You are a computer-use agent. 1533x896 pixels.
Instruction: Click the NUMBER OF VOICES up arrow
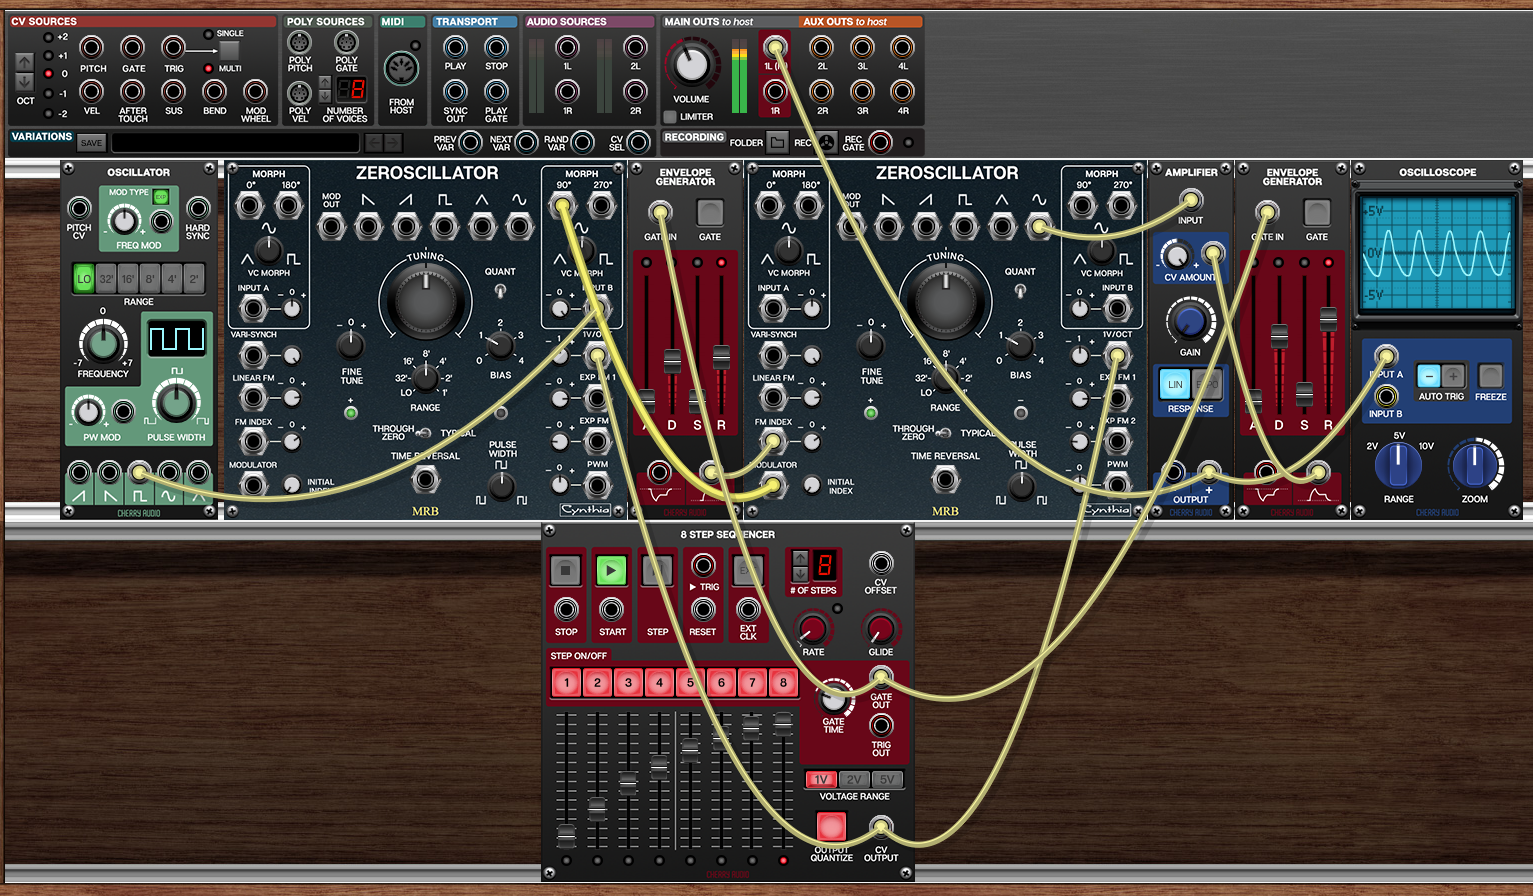pyautogui.click(x=325, y=82)
